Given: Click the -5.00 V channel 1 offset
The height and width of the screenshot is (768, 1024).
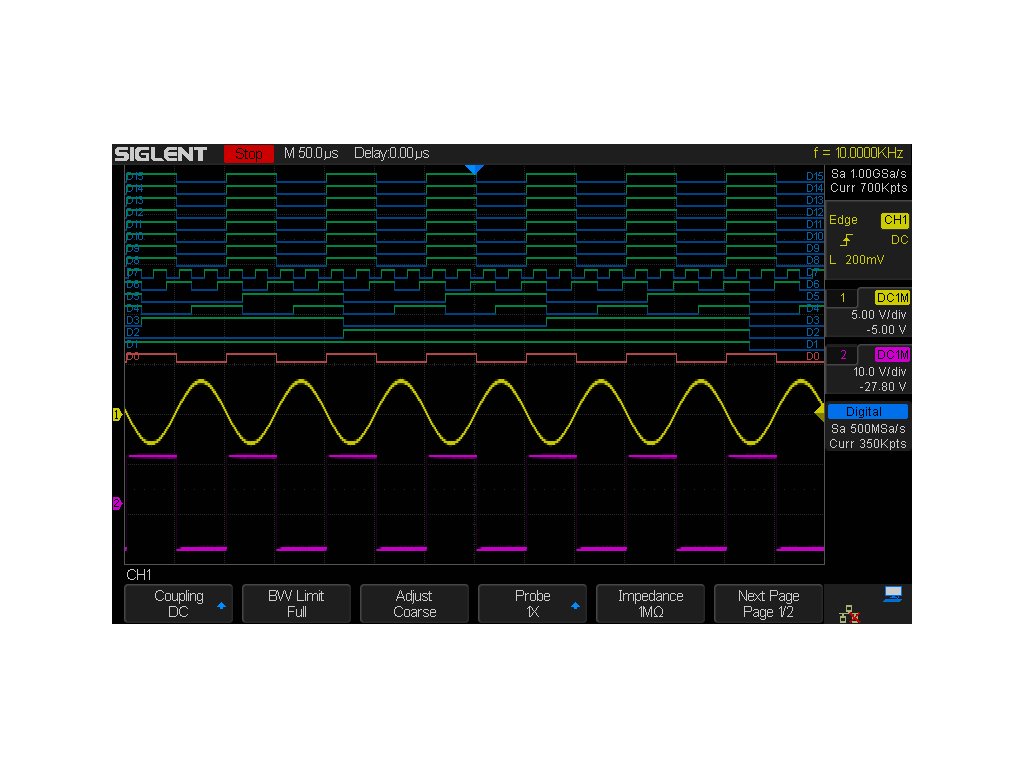Looking at the screenshot, I should click(886, 330).
